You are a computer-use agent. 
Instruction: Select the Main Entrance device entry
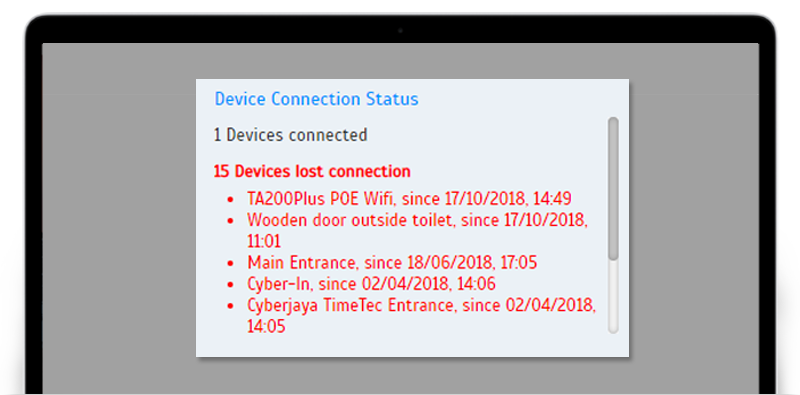[392, 263]
